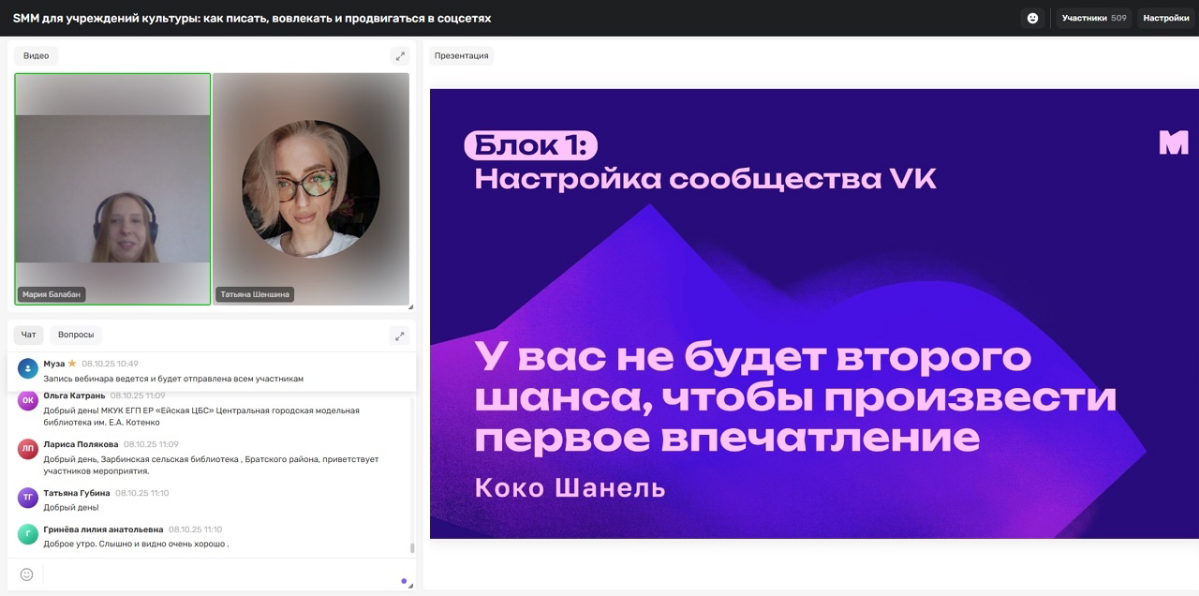Click 'Коко Шанель' on the slide

[x=570, y=488]
